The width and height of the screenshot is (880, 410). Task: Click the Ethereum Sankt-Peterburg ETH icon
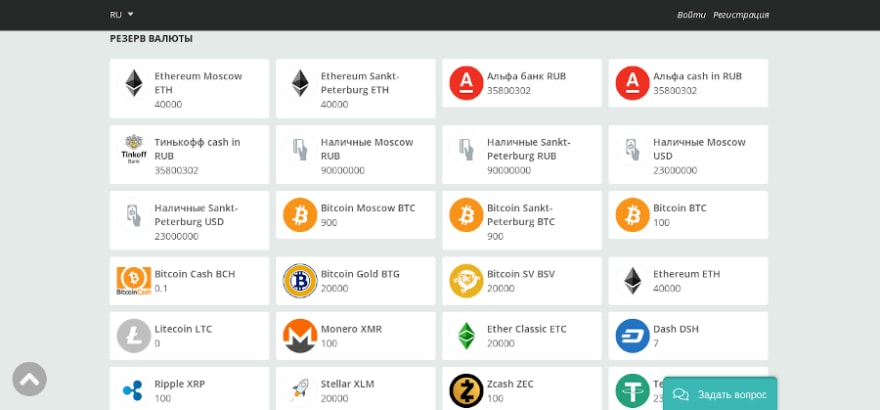click(300, 83)
